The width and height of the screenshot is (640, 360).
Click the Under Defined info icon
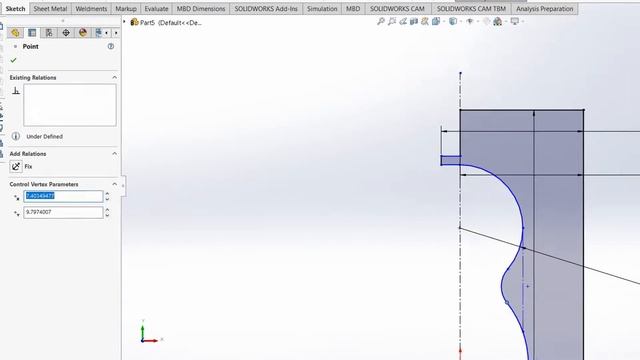click(16, 136)
